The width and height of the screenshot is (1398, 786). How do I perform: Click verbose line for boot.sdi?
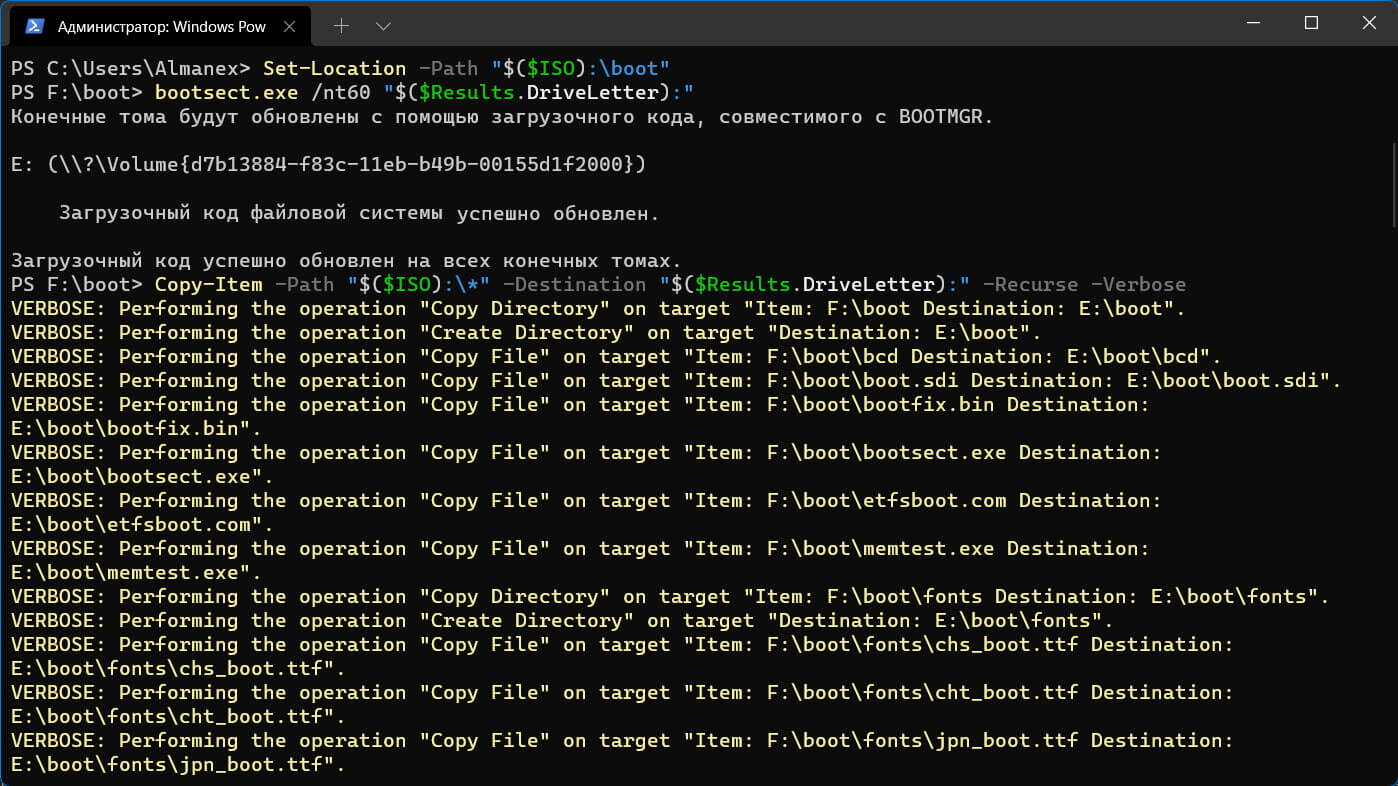point(676,380)
